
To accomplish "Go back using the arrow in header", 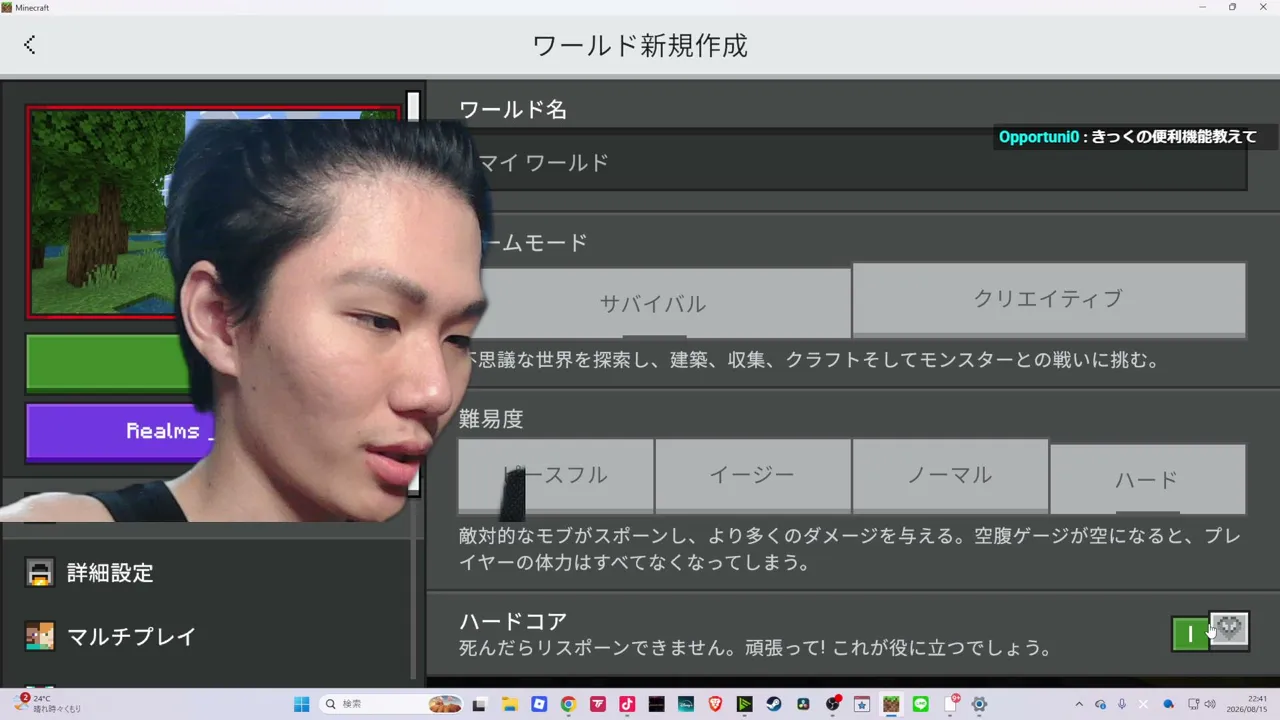I will tap(30, 45).
